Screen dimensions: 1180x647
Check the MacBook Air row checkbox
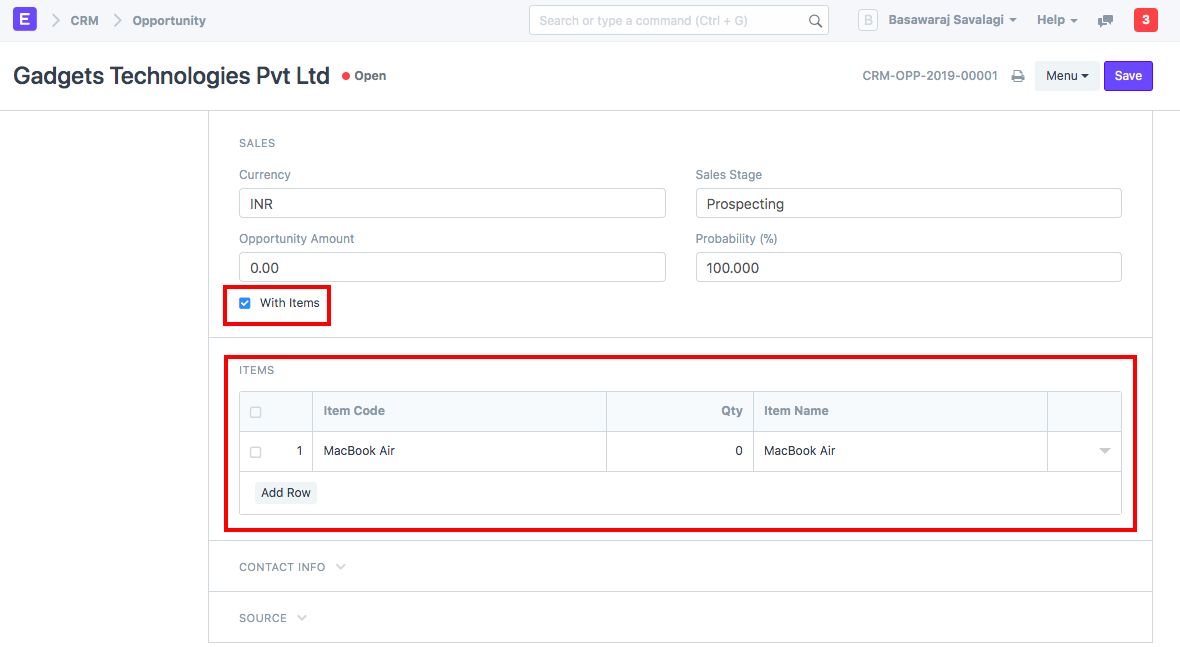pos(256,452)
